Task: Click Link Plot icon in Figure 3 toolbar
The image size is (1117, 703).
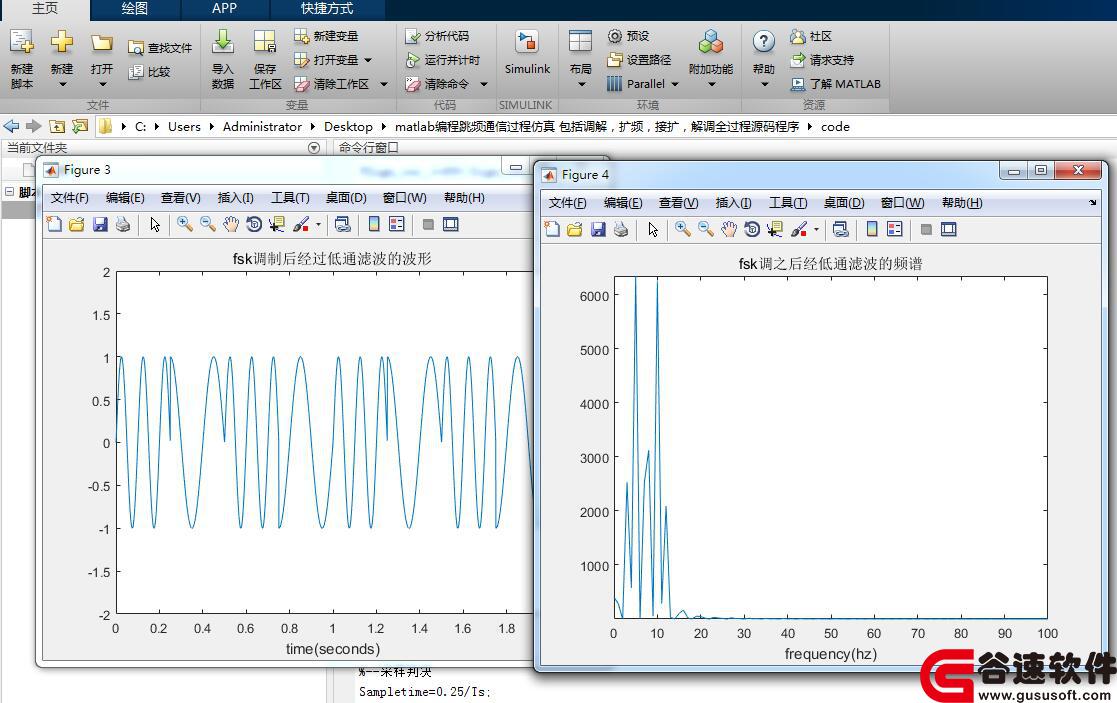Action: click(x=343, y=224)
